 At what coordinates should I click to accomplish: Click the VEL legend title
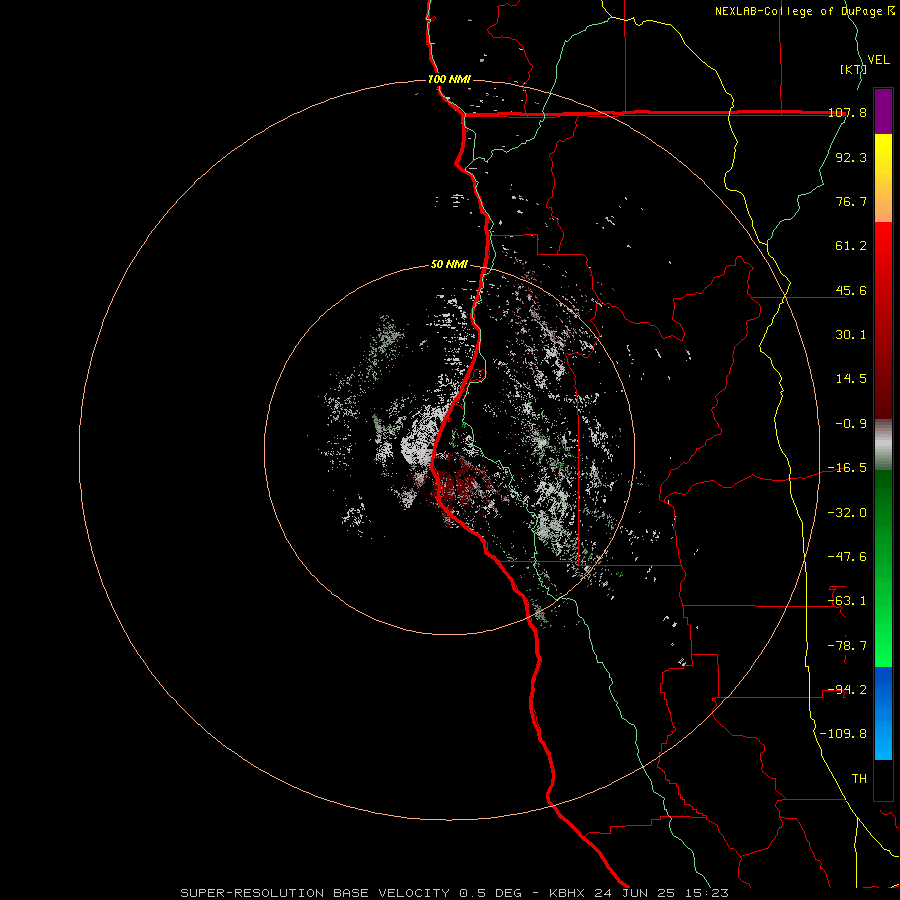(x=878, y=60)
